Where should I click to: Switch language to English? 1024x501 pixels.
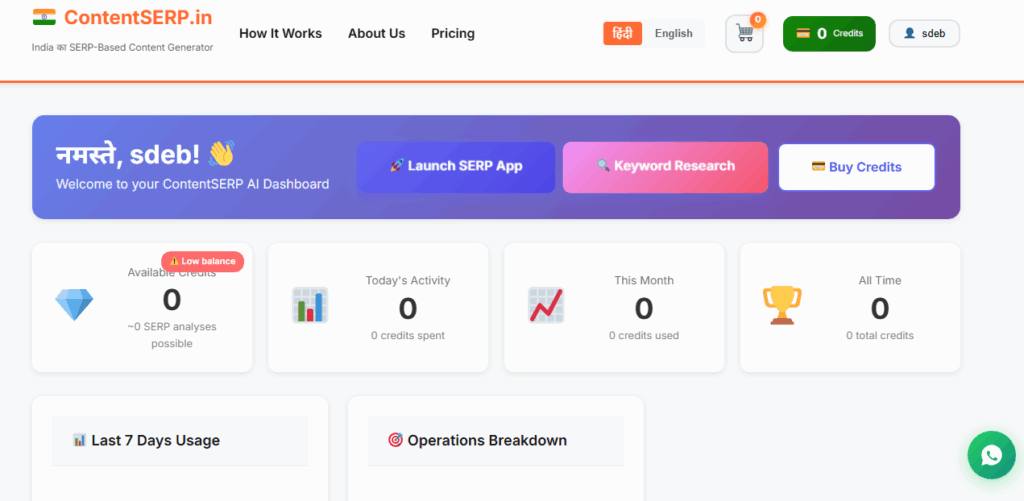[x=673, y=33]
